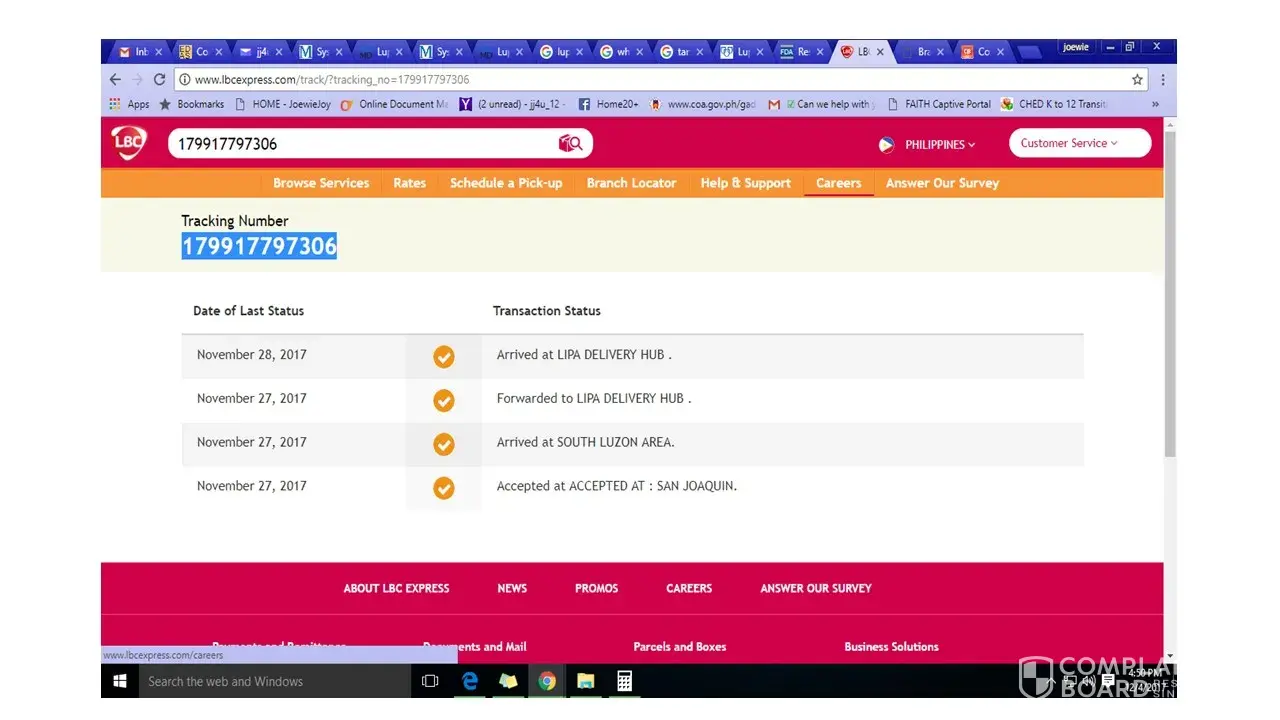The height and width of the screenshot is (720, 1280).
Task: Select Schedule a Pick-up in the navigation bar
Action: pyautogui.click(x=505, y=183)
